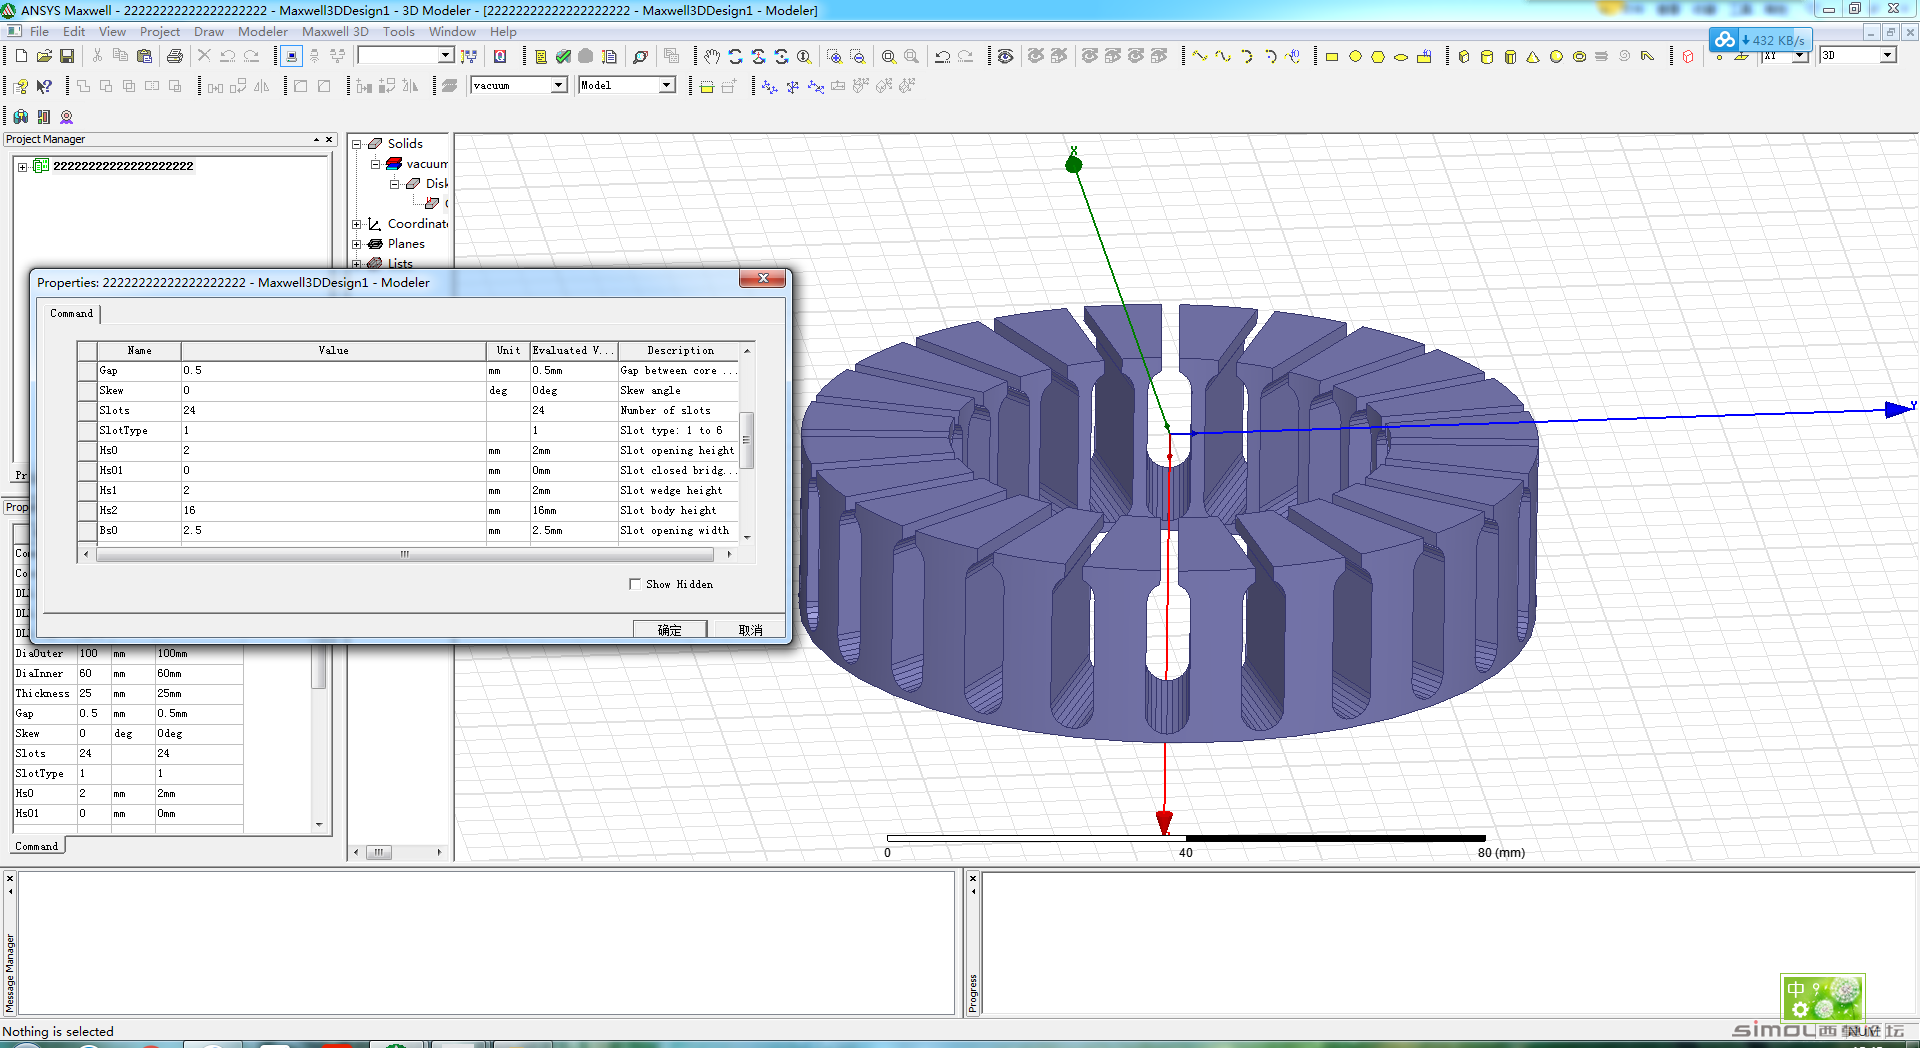Create a new project from the toolbar
The height and width of the screenshot is (1048, 1920).
21,56
